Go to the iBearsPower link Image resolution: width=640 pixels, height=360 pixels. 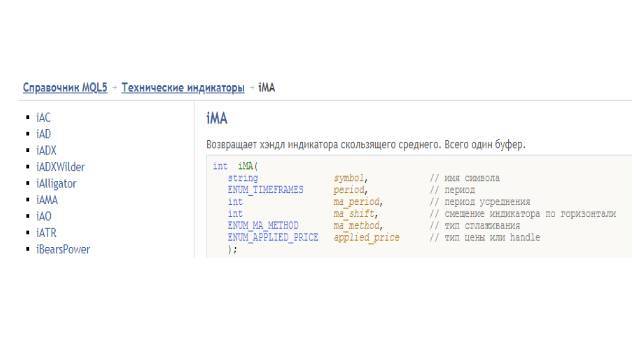(x=63, y=249)
